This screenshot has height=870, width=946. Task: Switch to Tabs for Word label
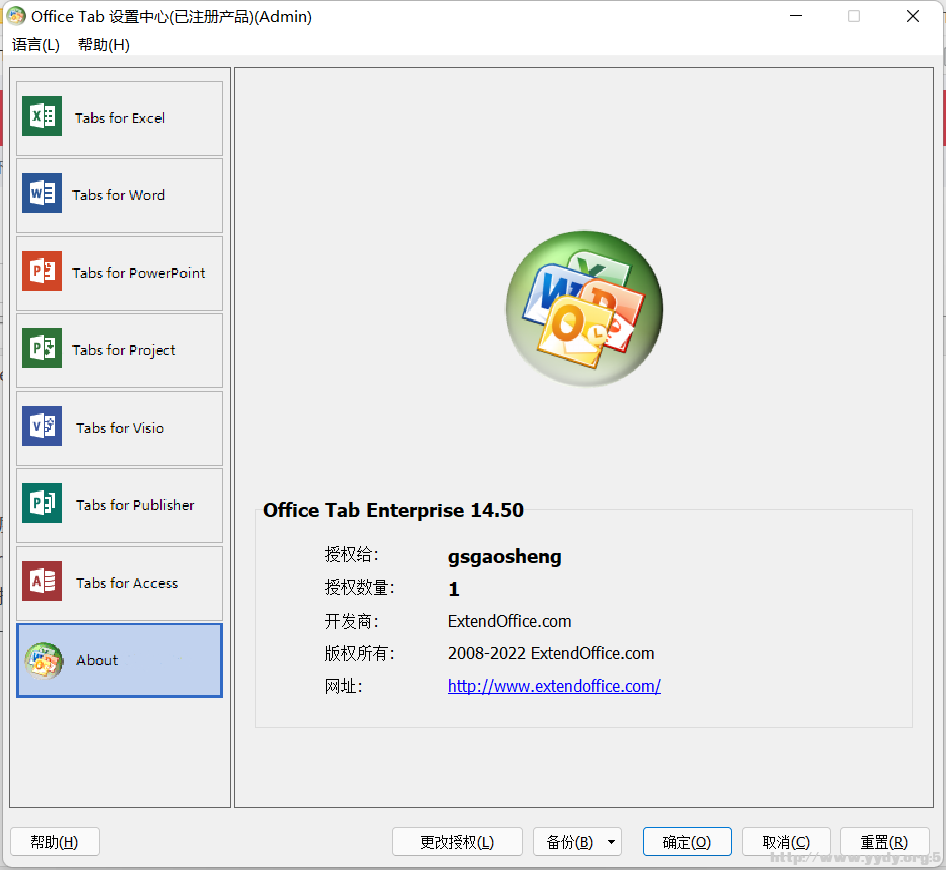coord(118,195)
